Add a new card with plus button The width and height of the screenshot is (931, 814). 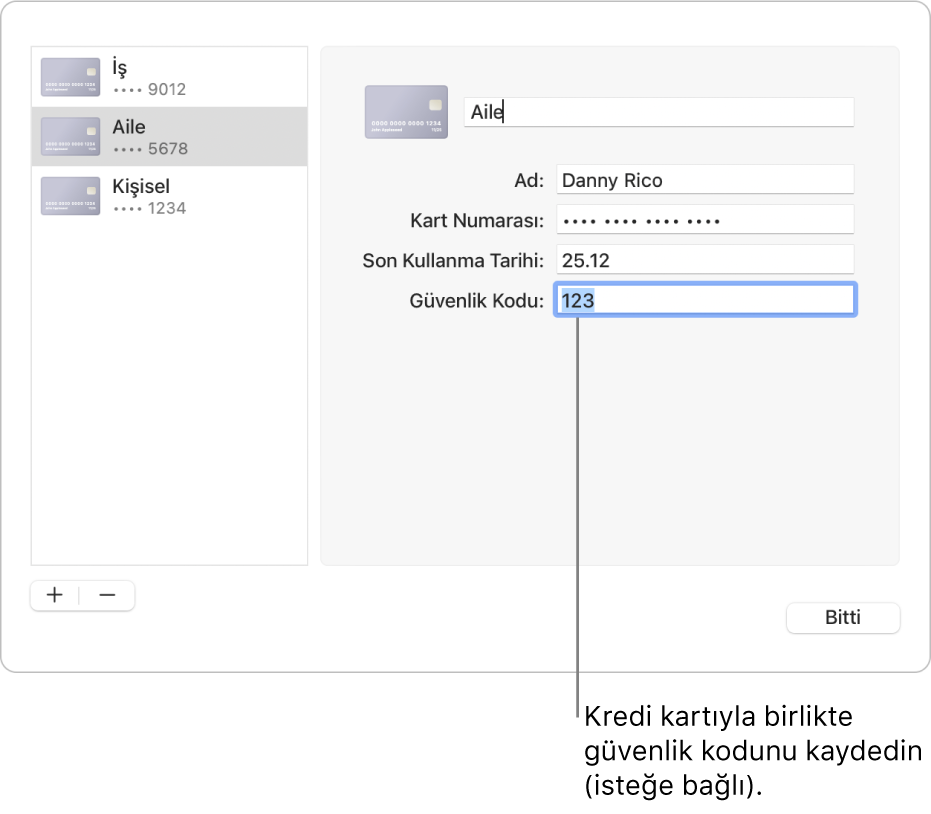pos(55,596)
